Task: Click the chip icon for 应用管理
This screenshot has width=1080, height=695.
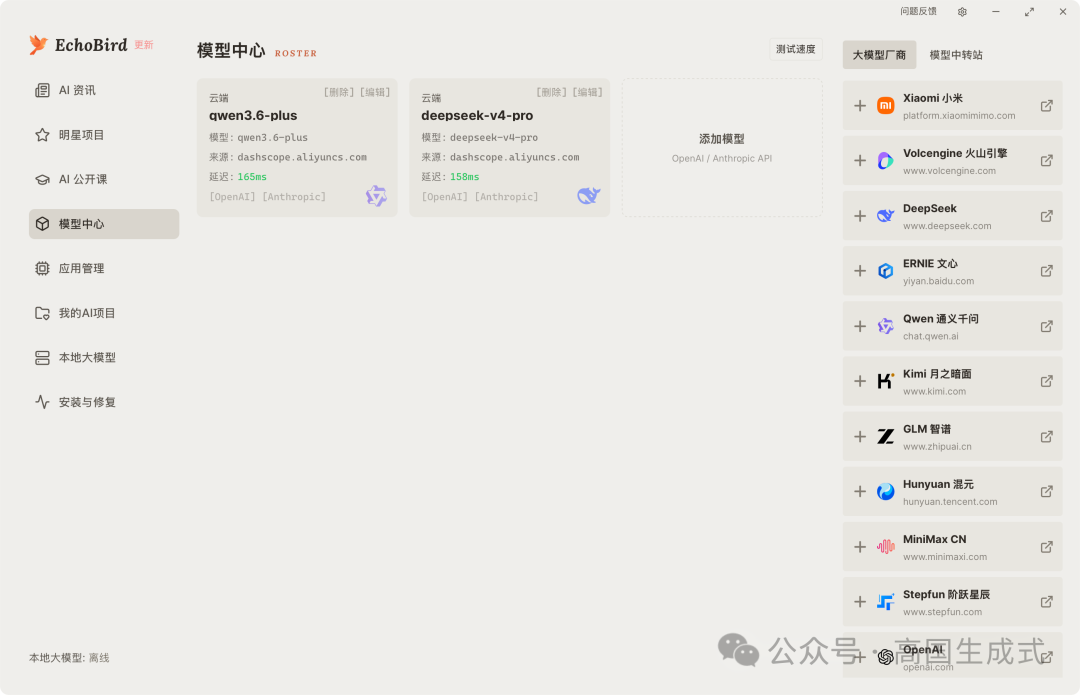Action: click(x=42, y=269)
